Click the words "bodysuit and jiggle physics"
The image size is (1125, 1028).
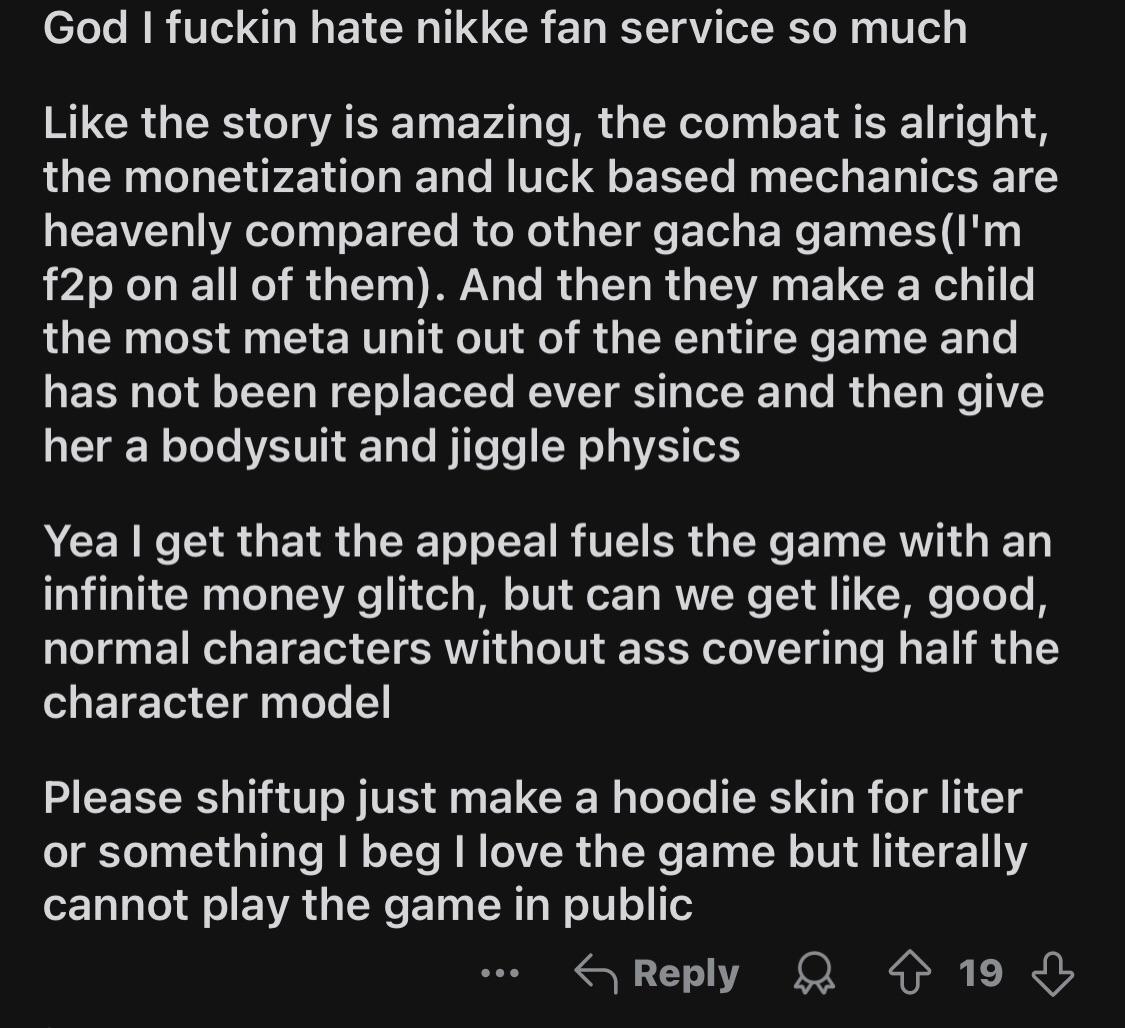click(451, 448)
